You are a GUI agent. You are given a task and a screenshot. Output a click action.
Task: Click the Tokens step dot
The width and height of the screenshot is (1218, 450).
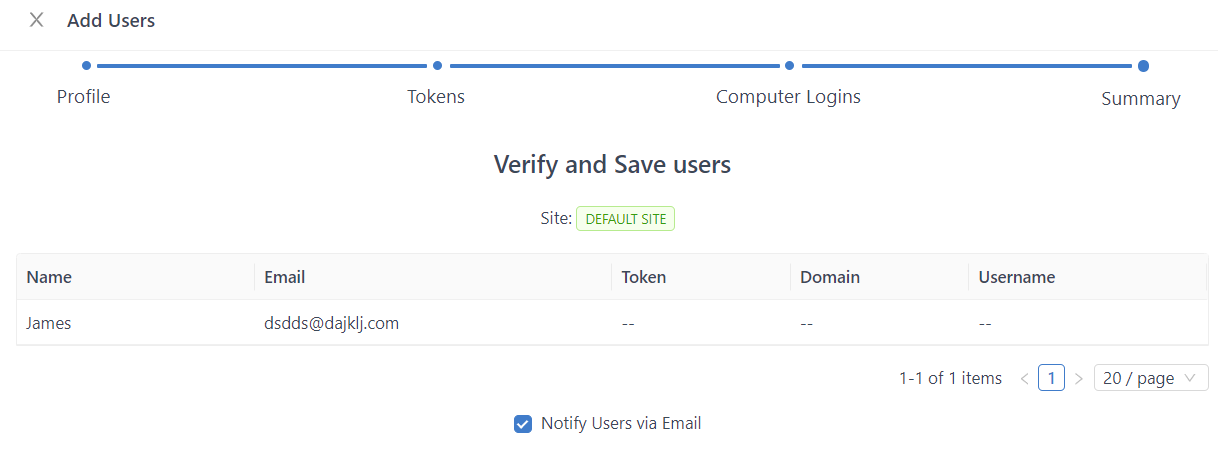click(437, 66)
